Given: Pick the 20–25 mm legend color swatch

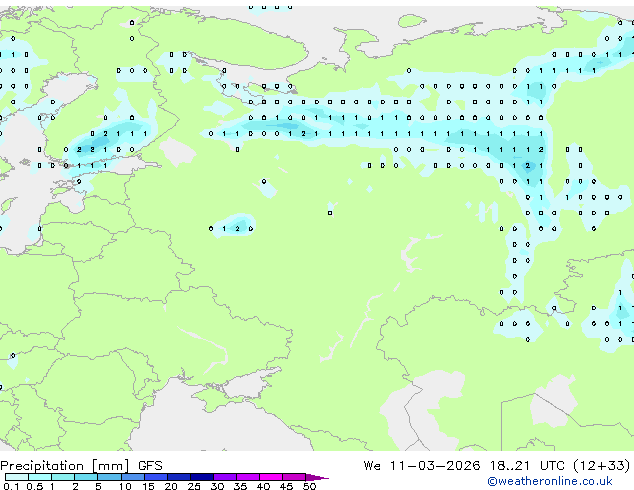Looking at the screenshot, I should [x=179, y=477].
